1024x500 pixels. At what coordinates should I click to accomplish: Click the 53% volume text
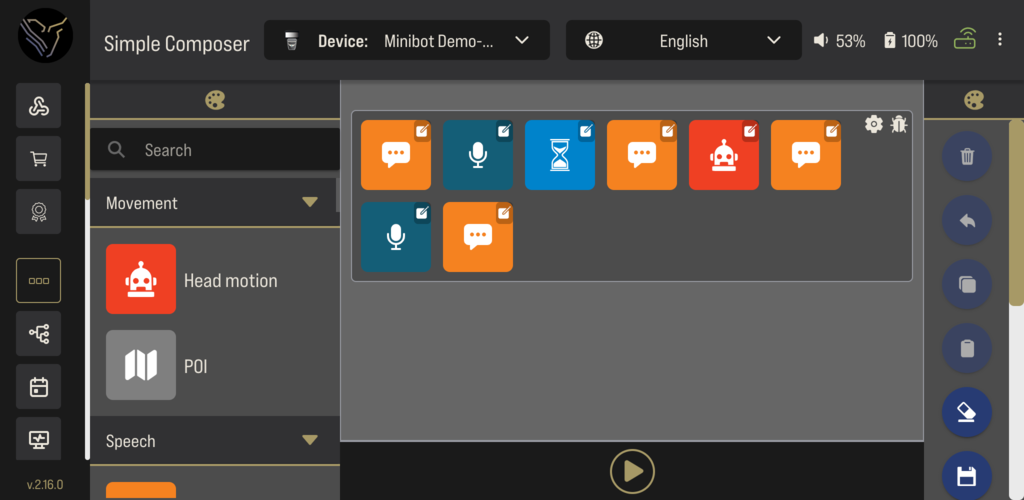coord(850,41)
